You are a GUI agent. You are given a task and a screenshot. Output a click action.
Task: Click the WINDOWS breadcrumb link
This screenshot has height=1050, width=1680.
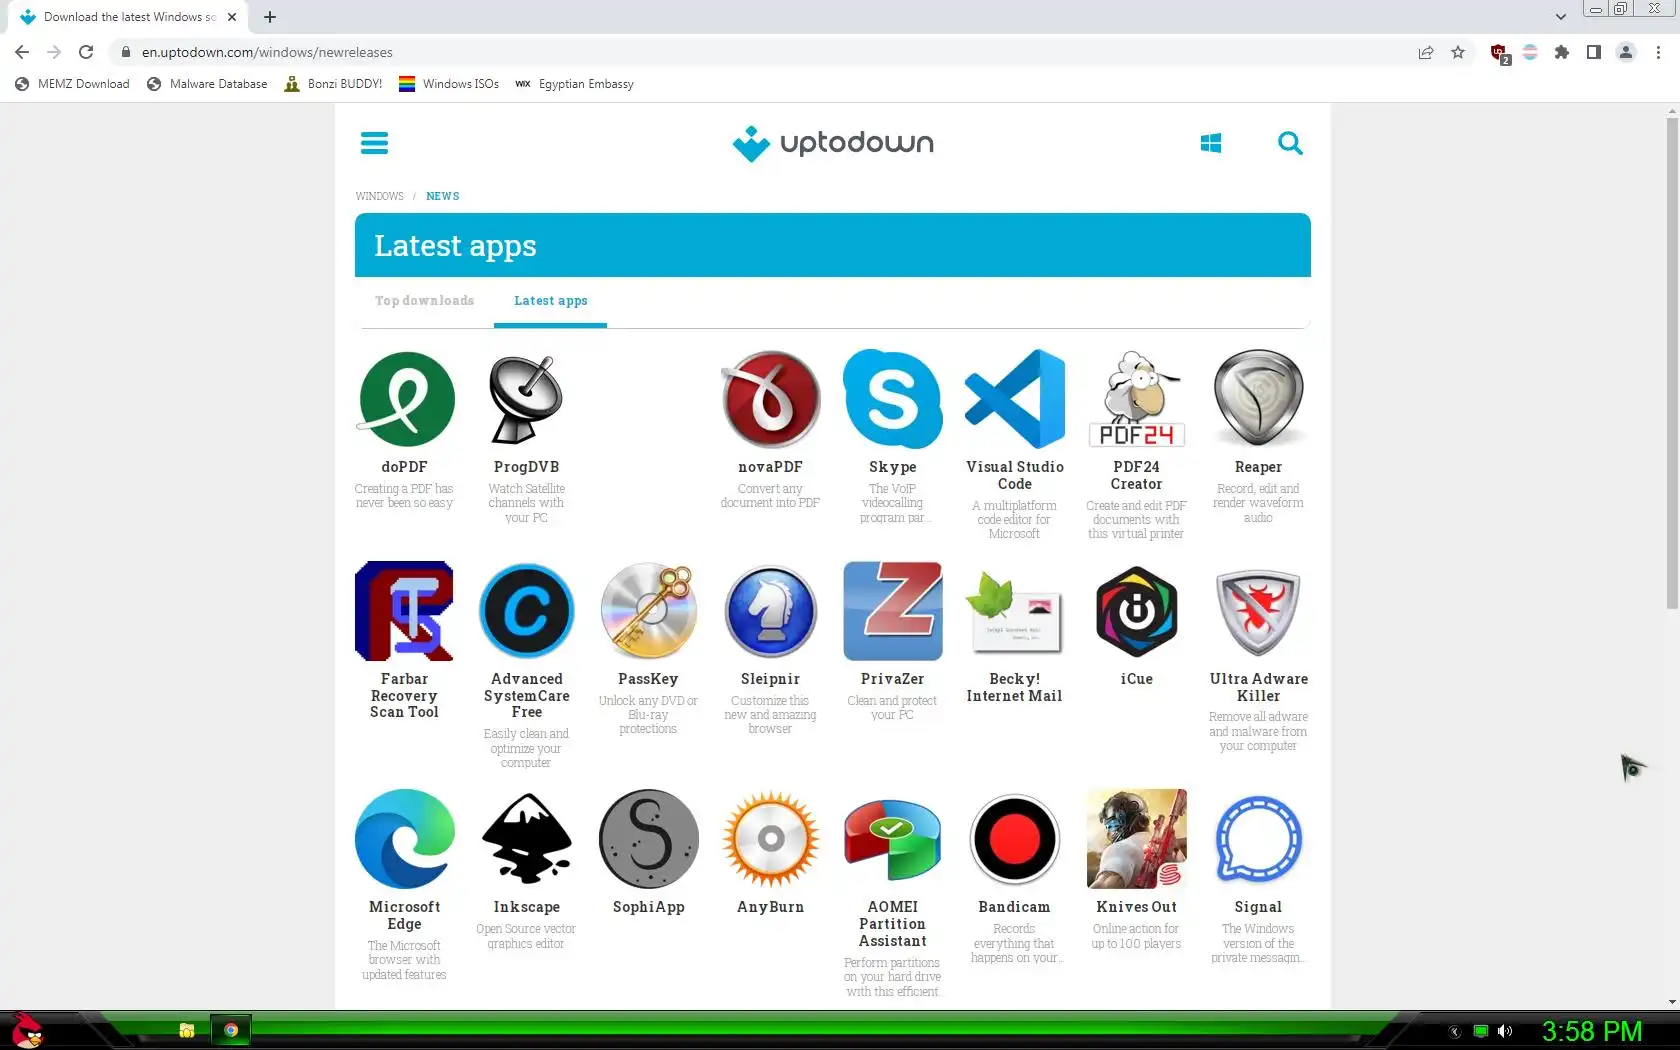click(x=380, y=196)
